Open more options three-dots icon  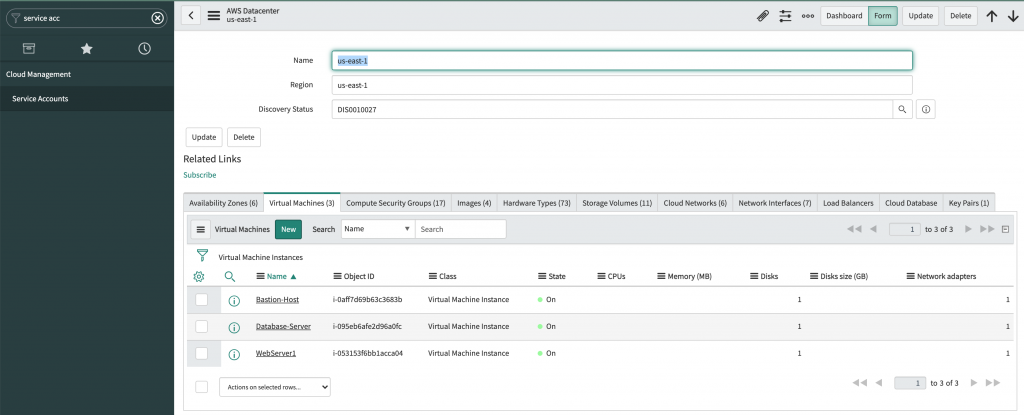pos(808,16)
